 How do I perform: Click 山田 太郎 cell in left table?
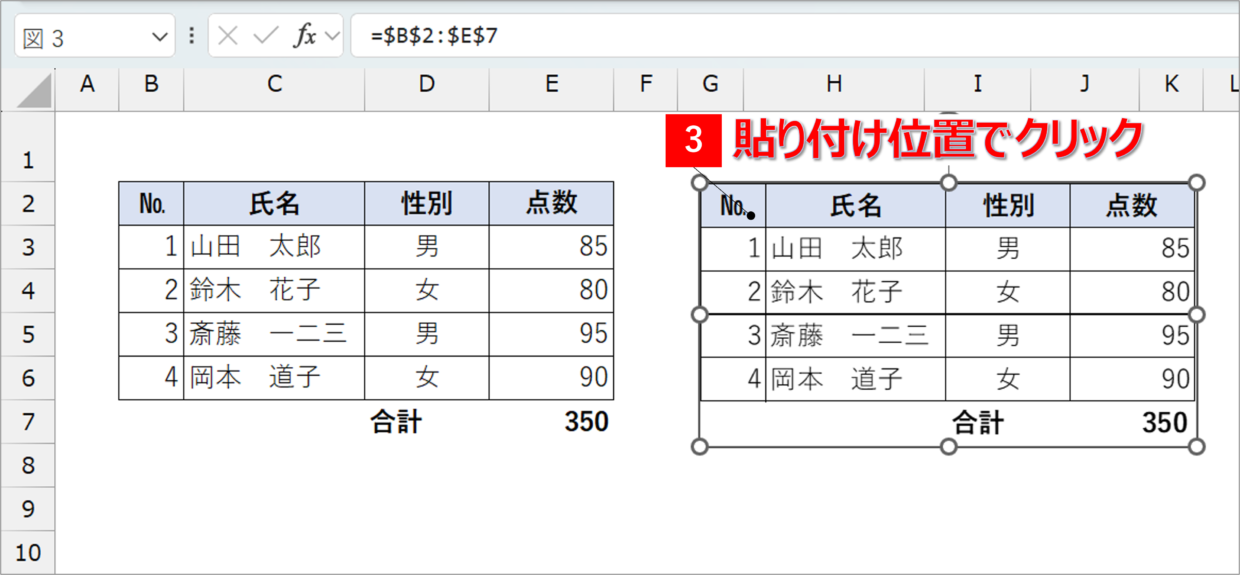(x=274, y=247)
